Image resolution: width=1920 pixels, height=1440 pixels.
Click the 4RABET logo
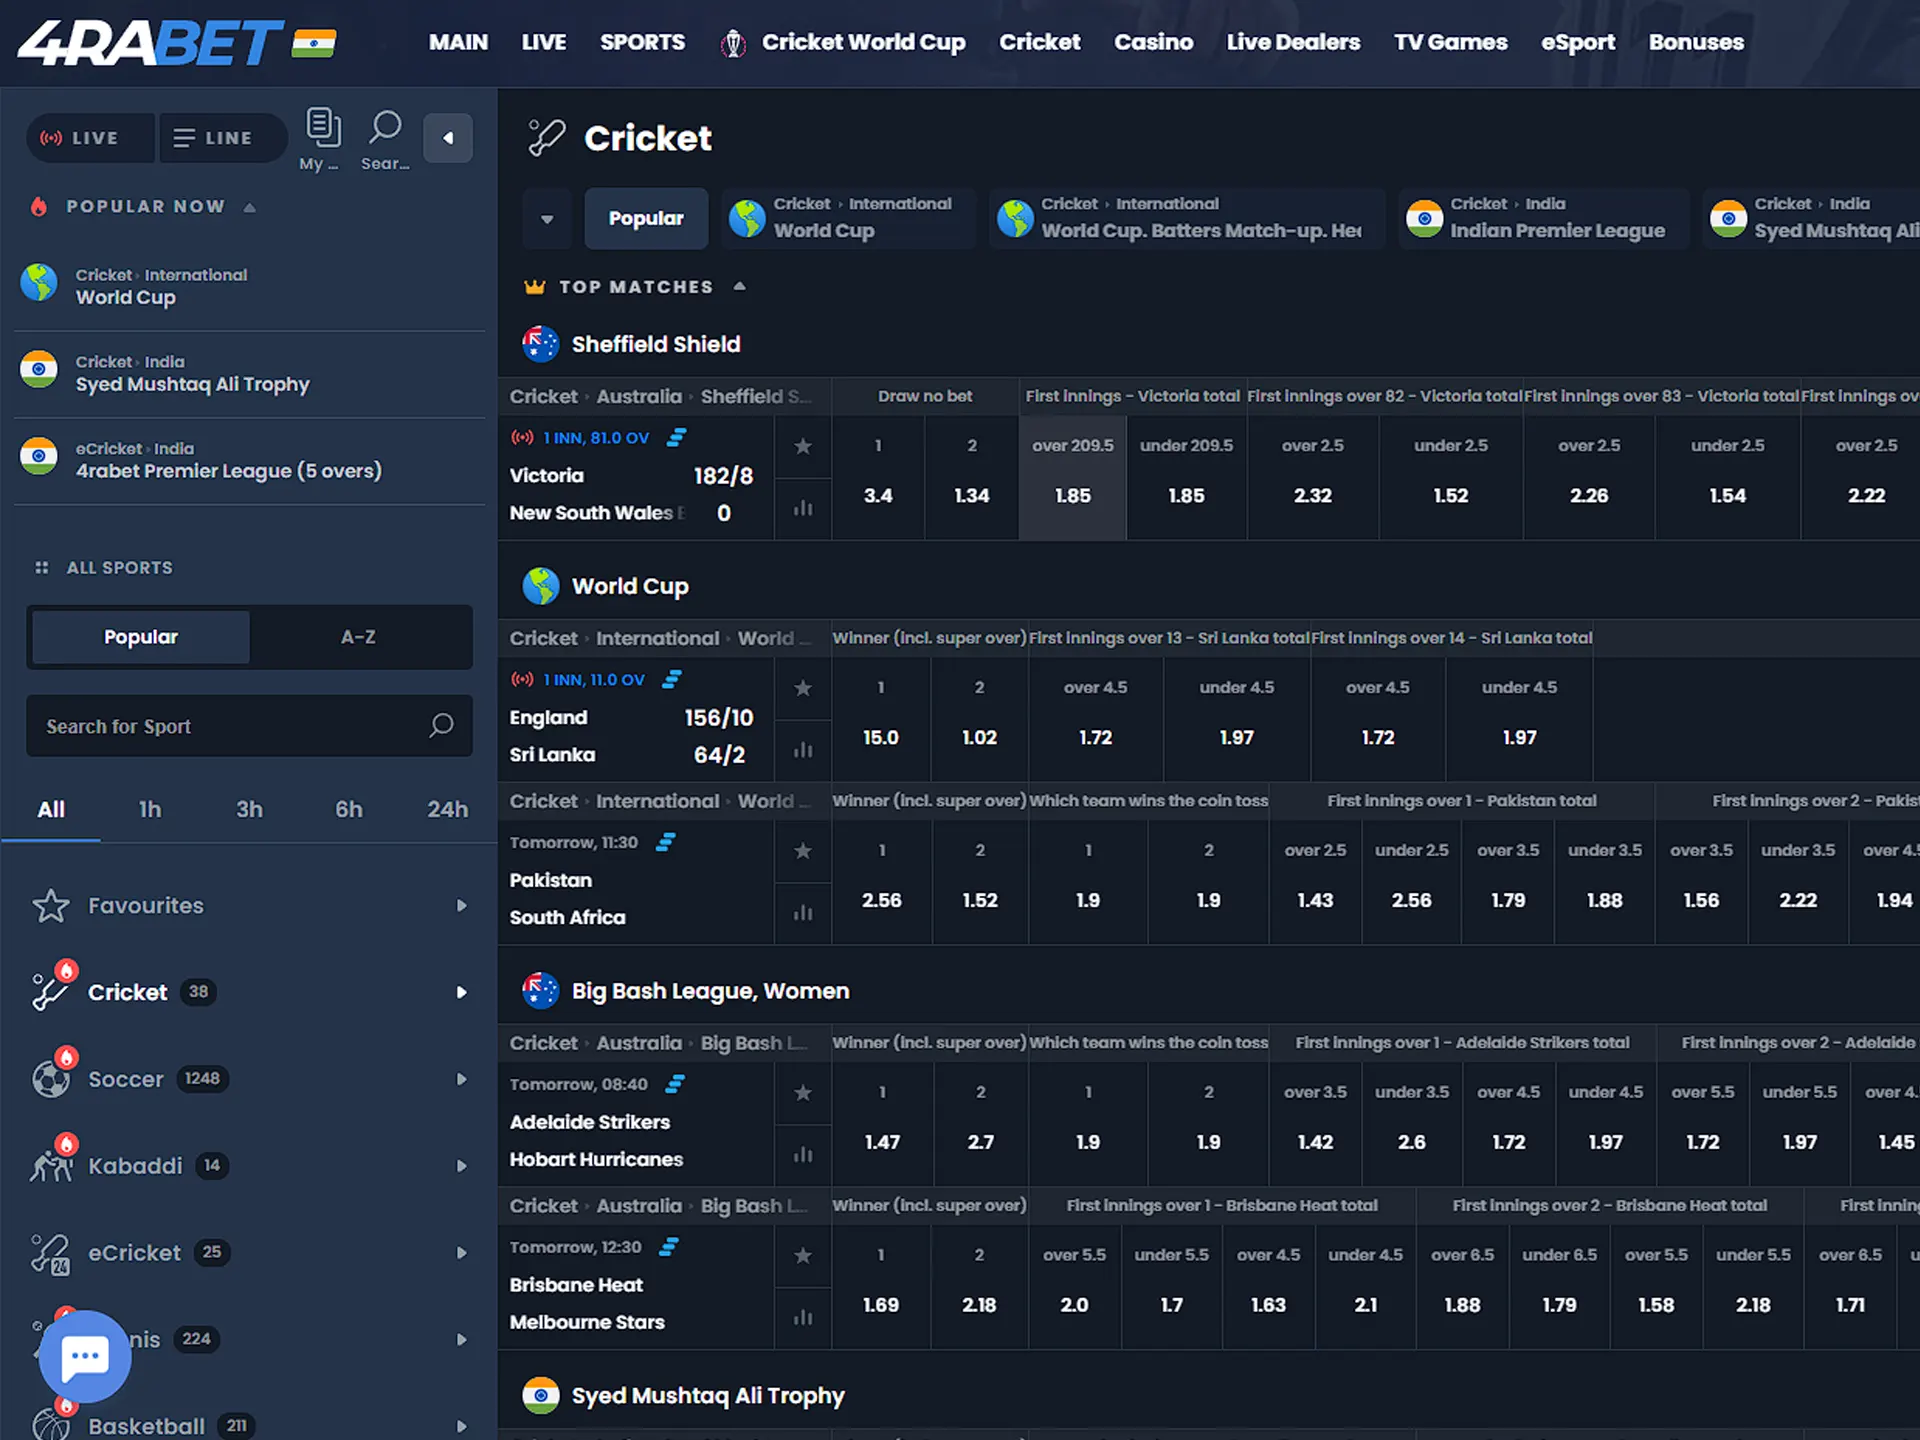coord(151,42)
